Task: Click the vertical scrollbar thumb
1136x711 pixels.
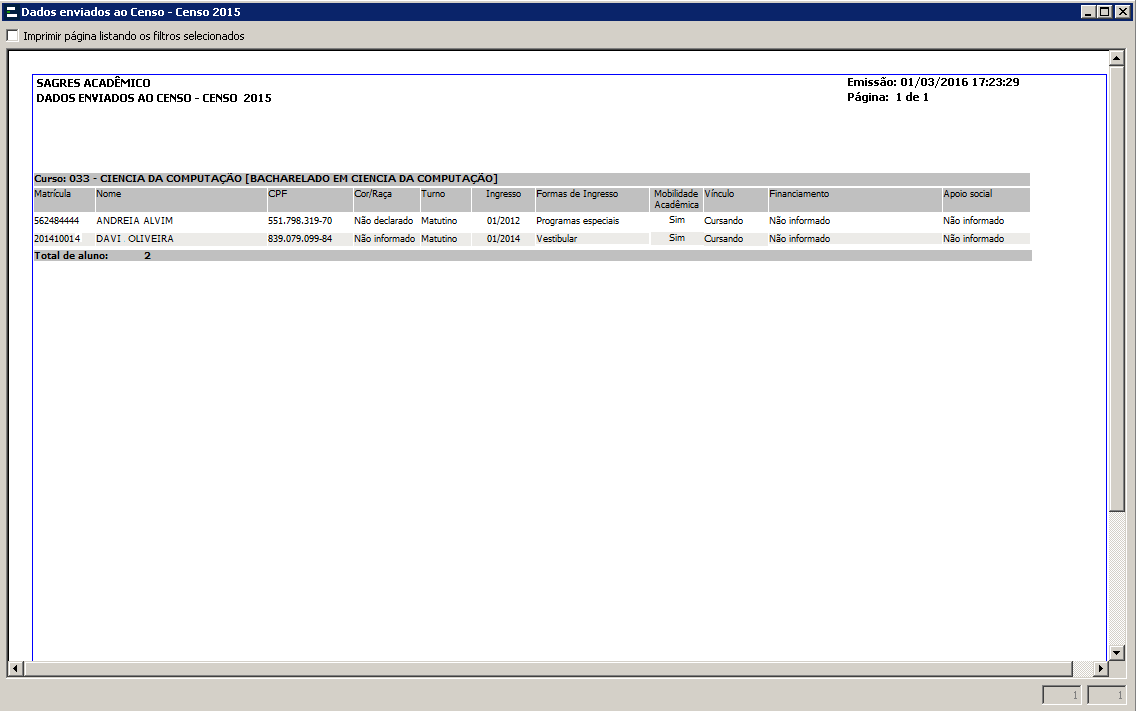Action: click(x=1118, y=290)
